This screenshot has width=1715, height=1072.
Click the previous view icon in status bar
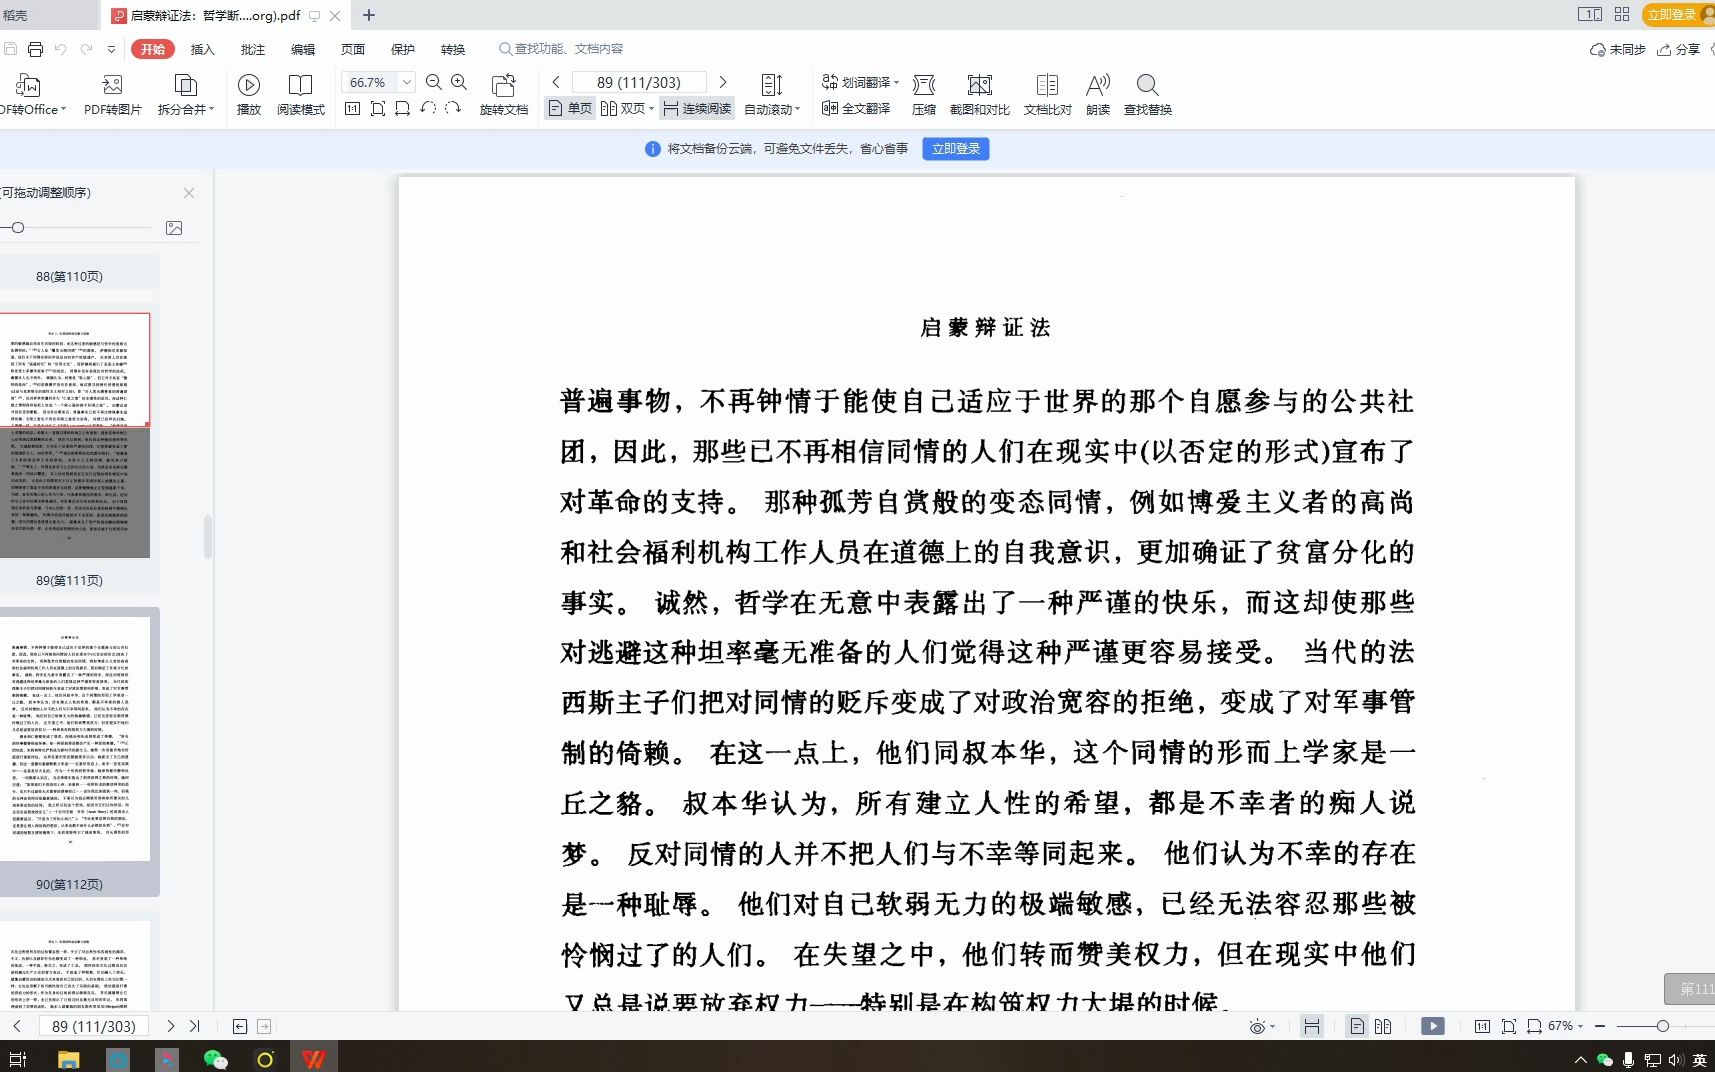point(240,1026)
